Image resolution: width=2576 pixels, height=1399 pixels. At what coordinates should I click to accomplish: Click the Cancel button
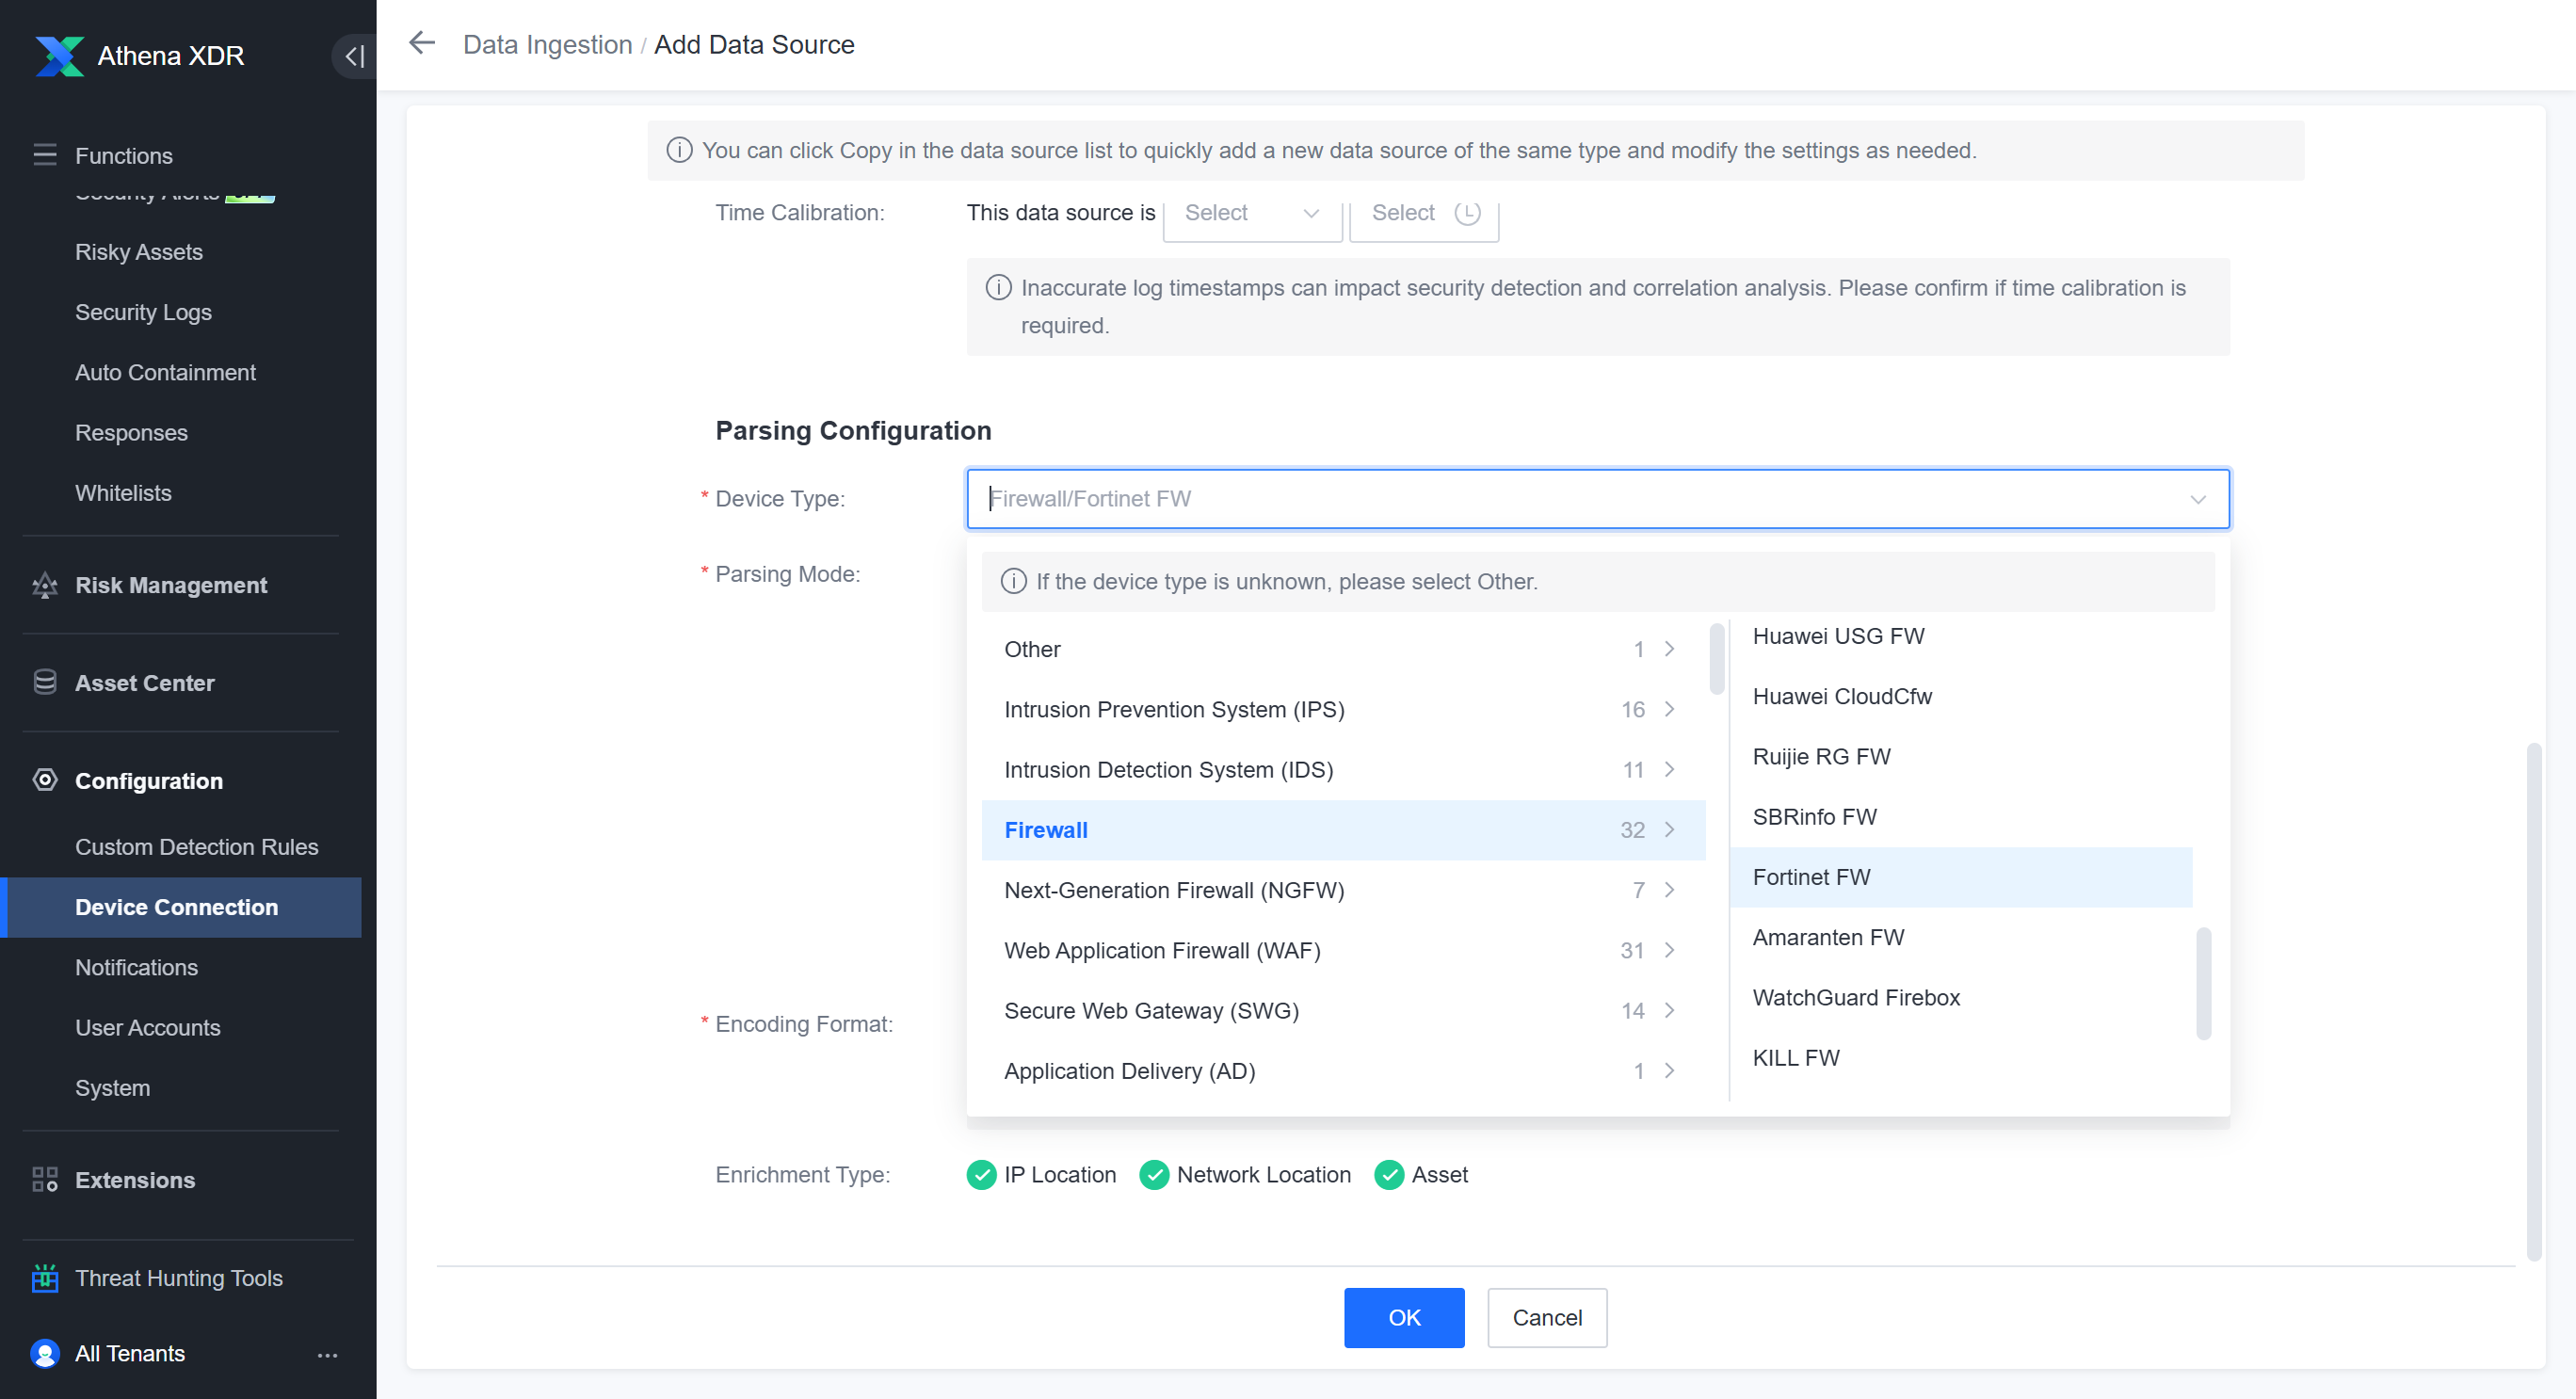[x=1546, y=1317]
